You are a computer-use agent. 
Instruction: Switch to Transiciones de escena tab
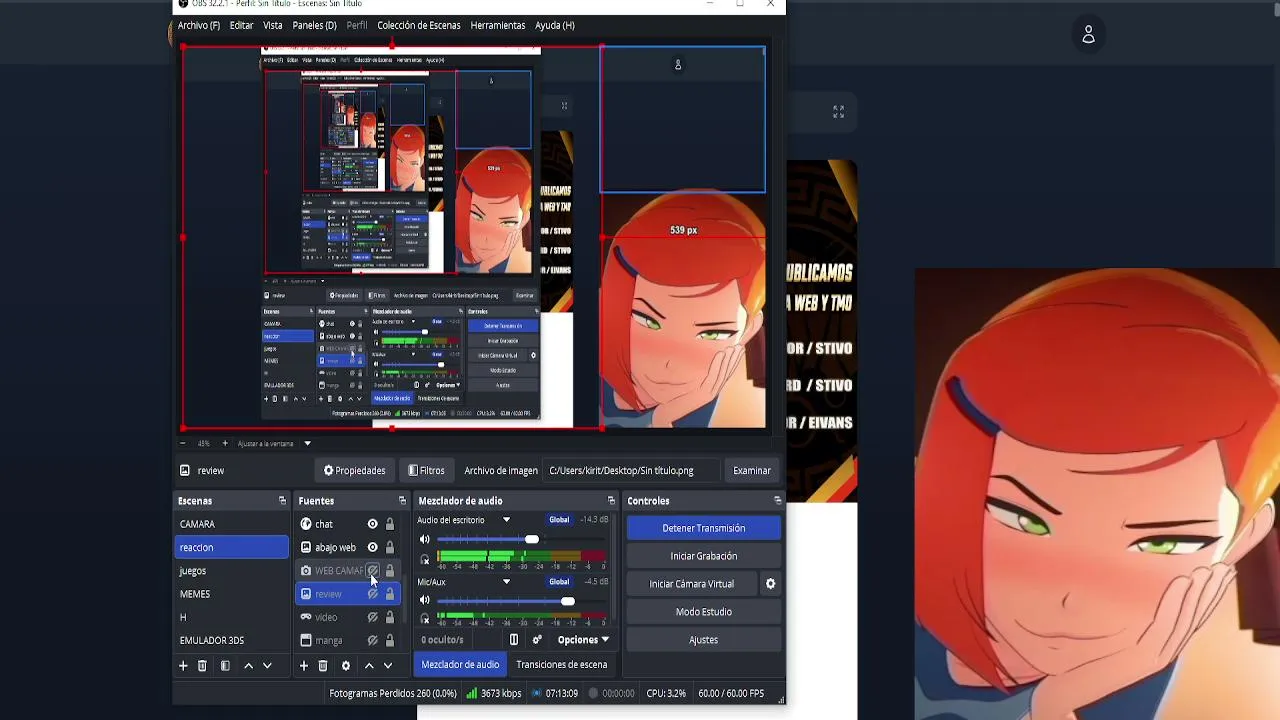[x=561, y=664]
